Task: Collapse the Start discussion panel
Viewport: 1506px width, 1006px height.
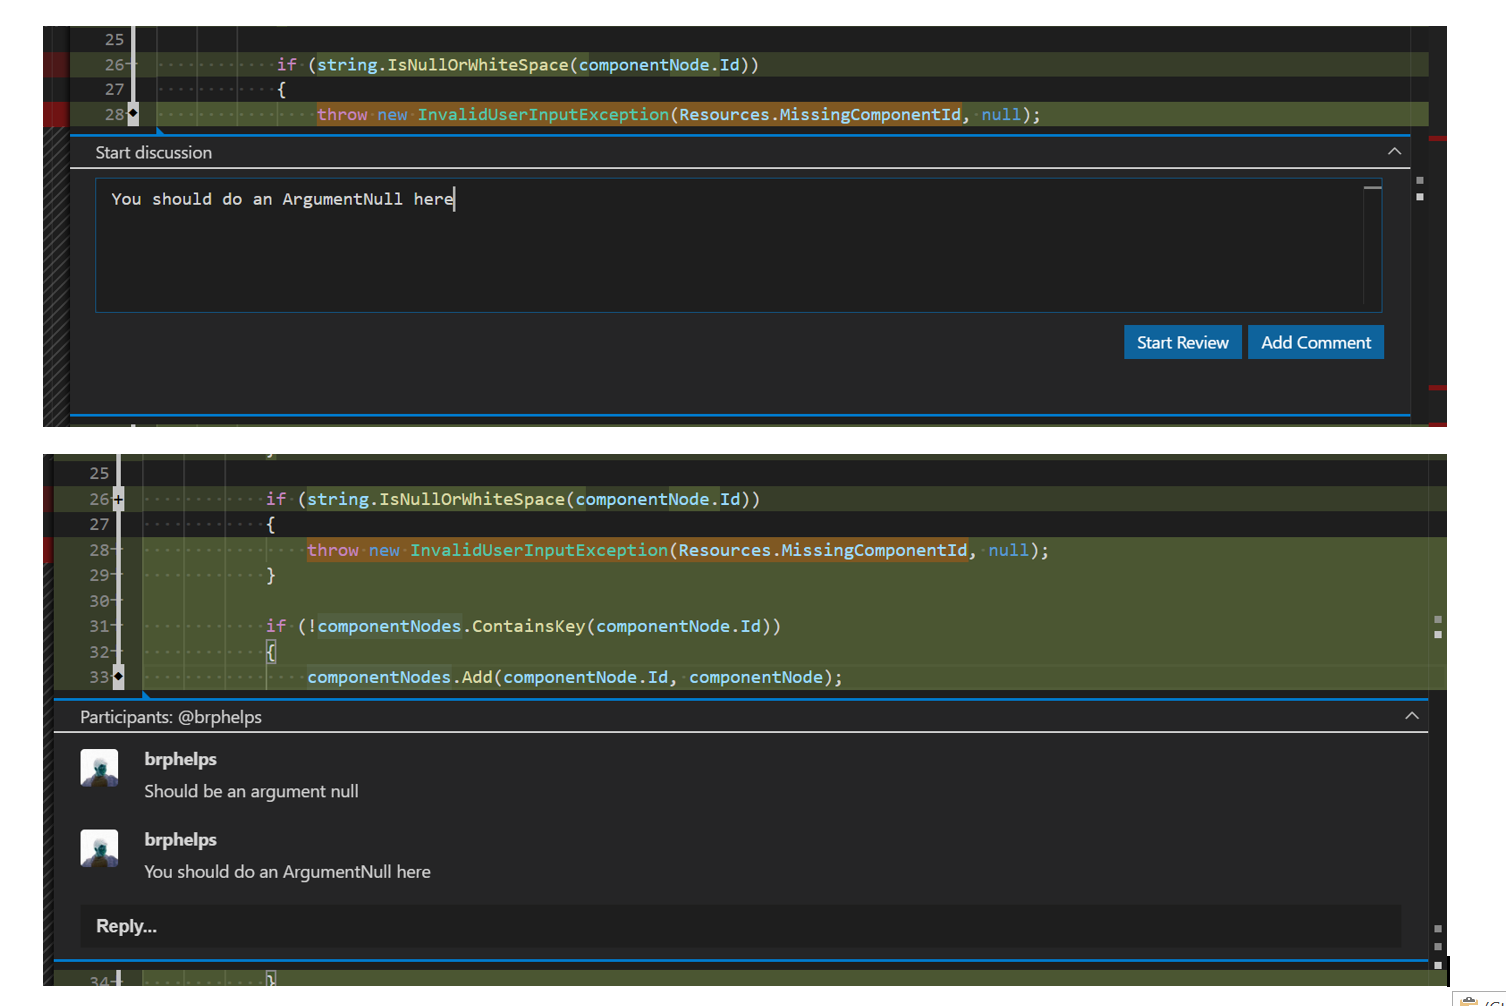Action: point(1394,151)
